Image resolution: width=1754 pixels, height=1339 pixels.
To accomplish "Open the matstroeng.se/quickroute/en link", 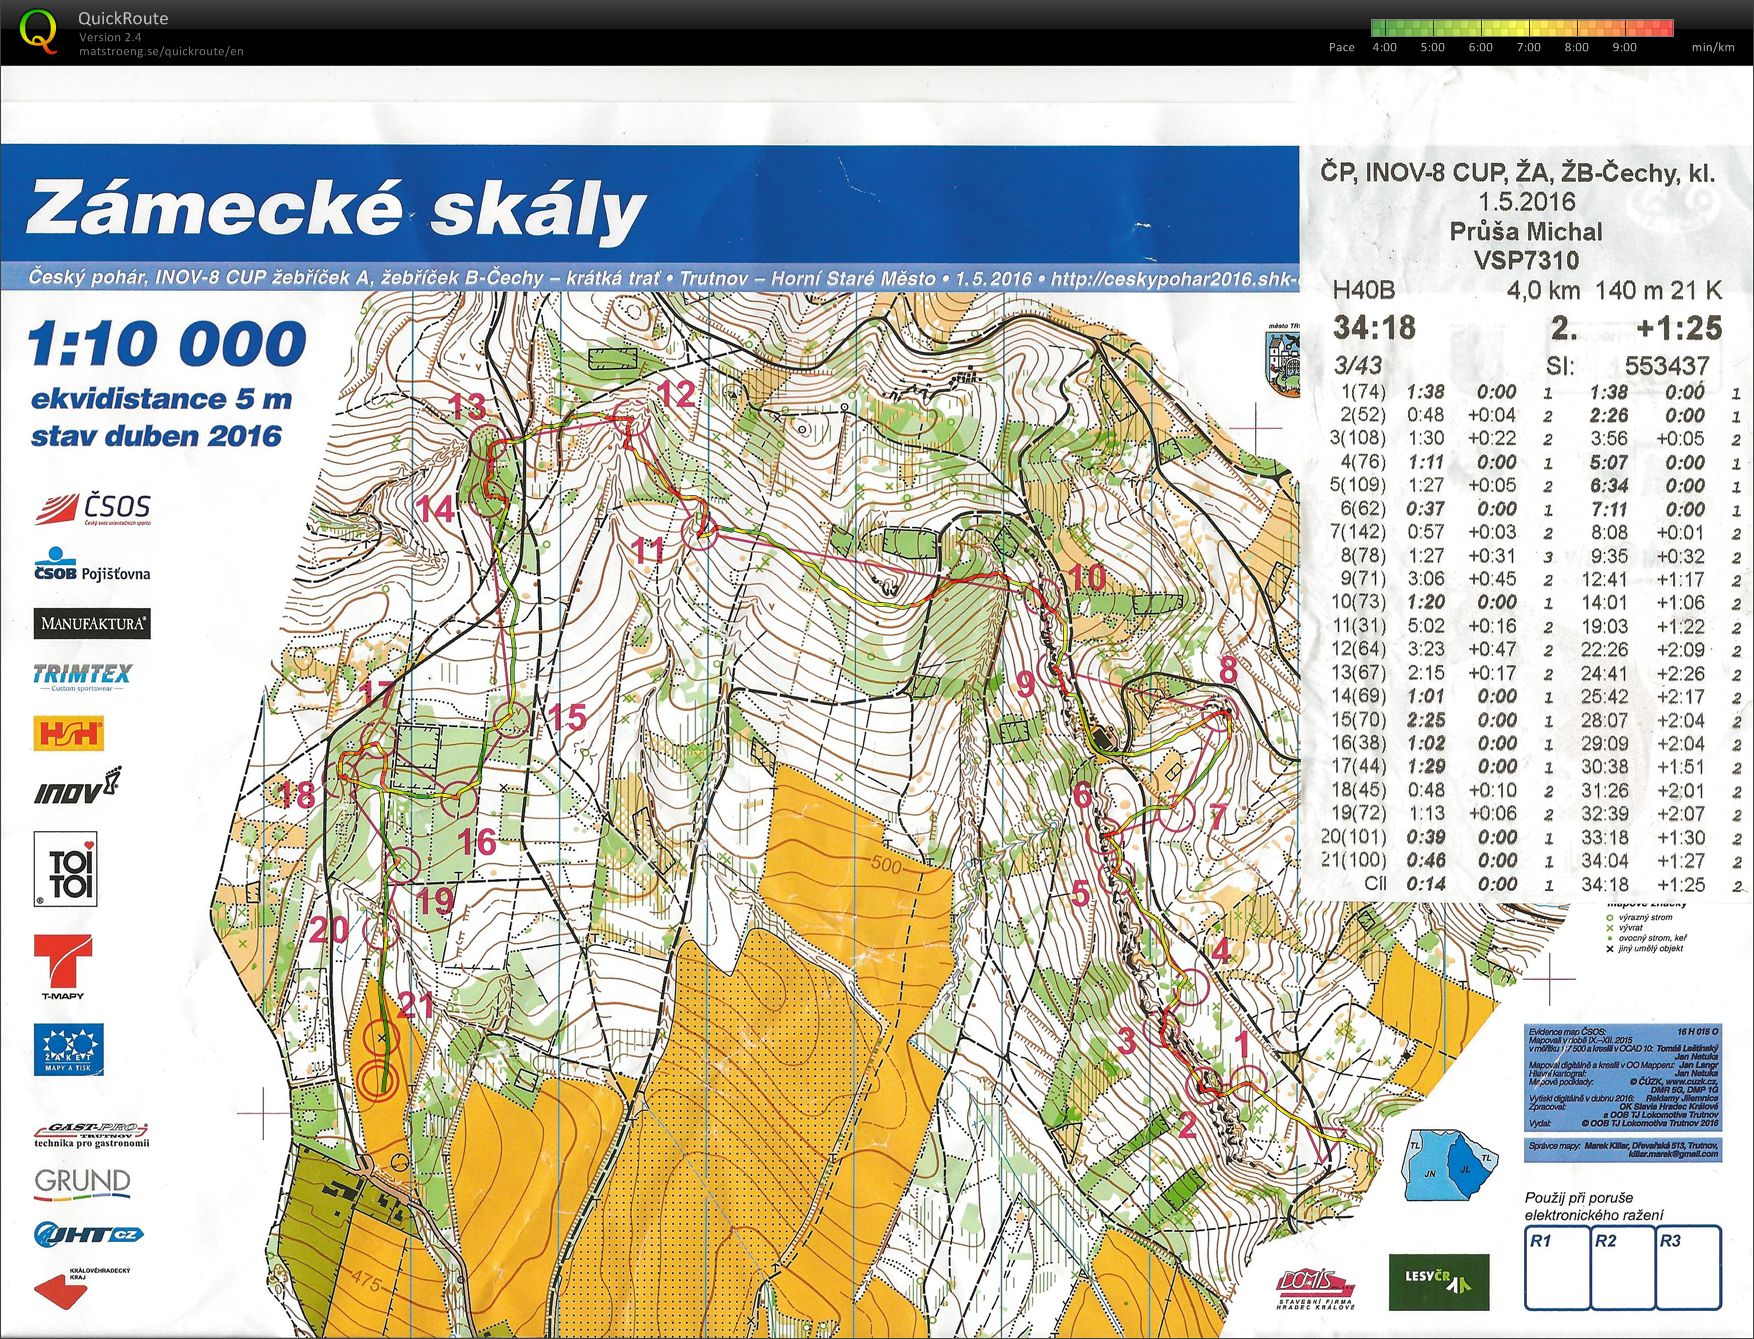I will pyautogui.click(x=161, y=52).
